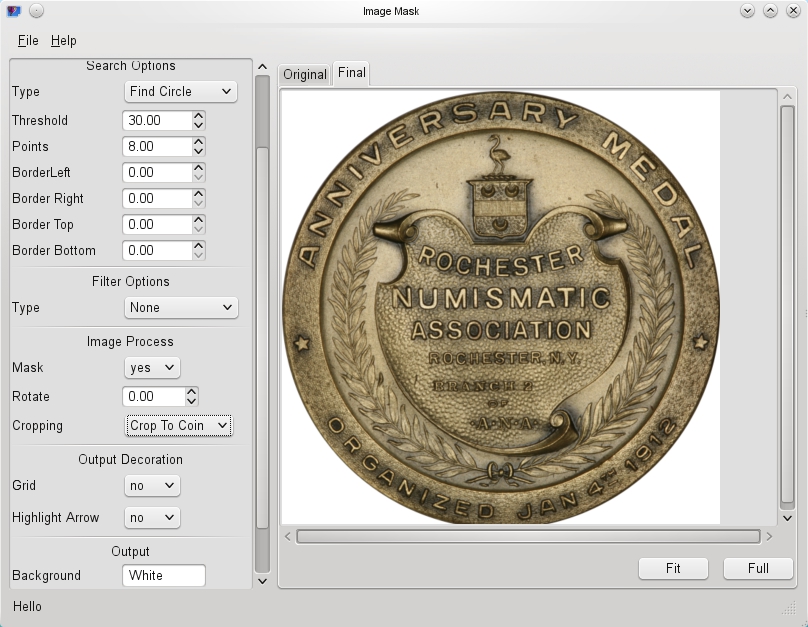This screenshot has height=627, width=808.
Task: Open the Help menu
Action: pyautogui.click(x=63, y=40)
